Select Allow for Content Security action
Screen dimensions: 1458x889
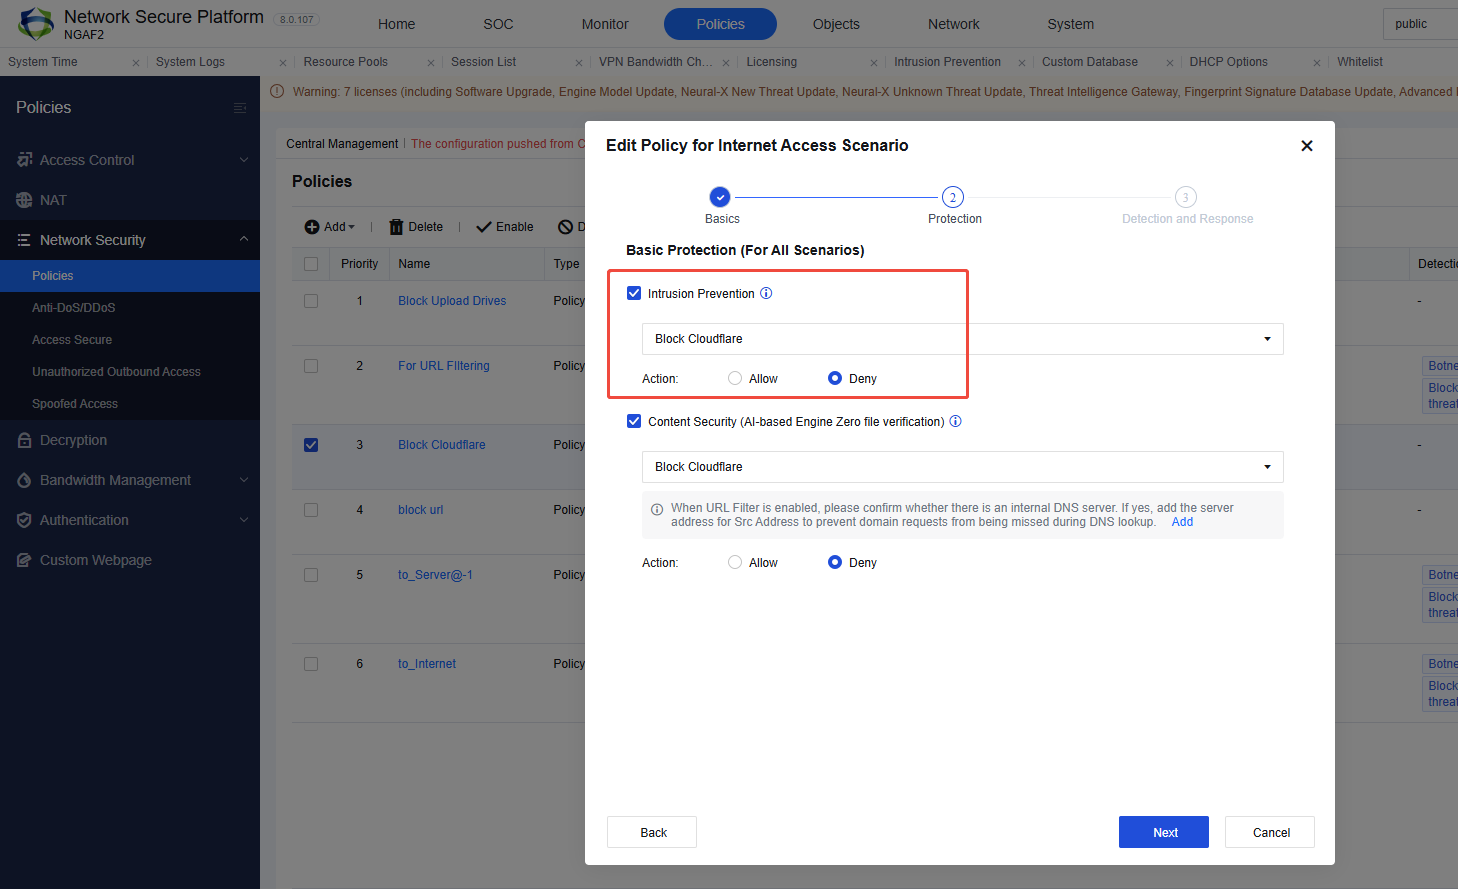click(x=735, y=562)
